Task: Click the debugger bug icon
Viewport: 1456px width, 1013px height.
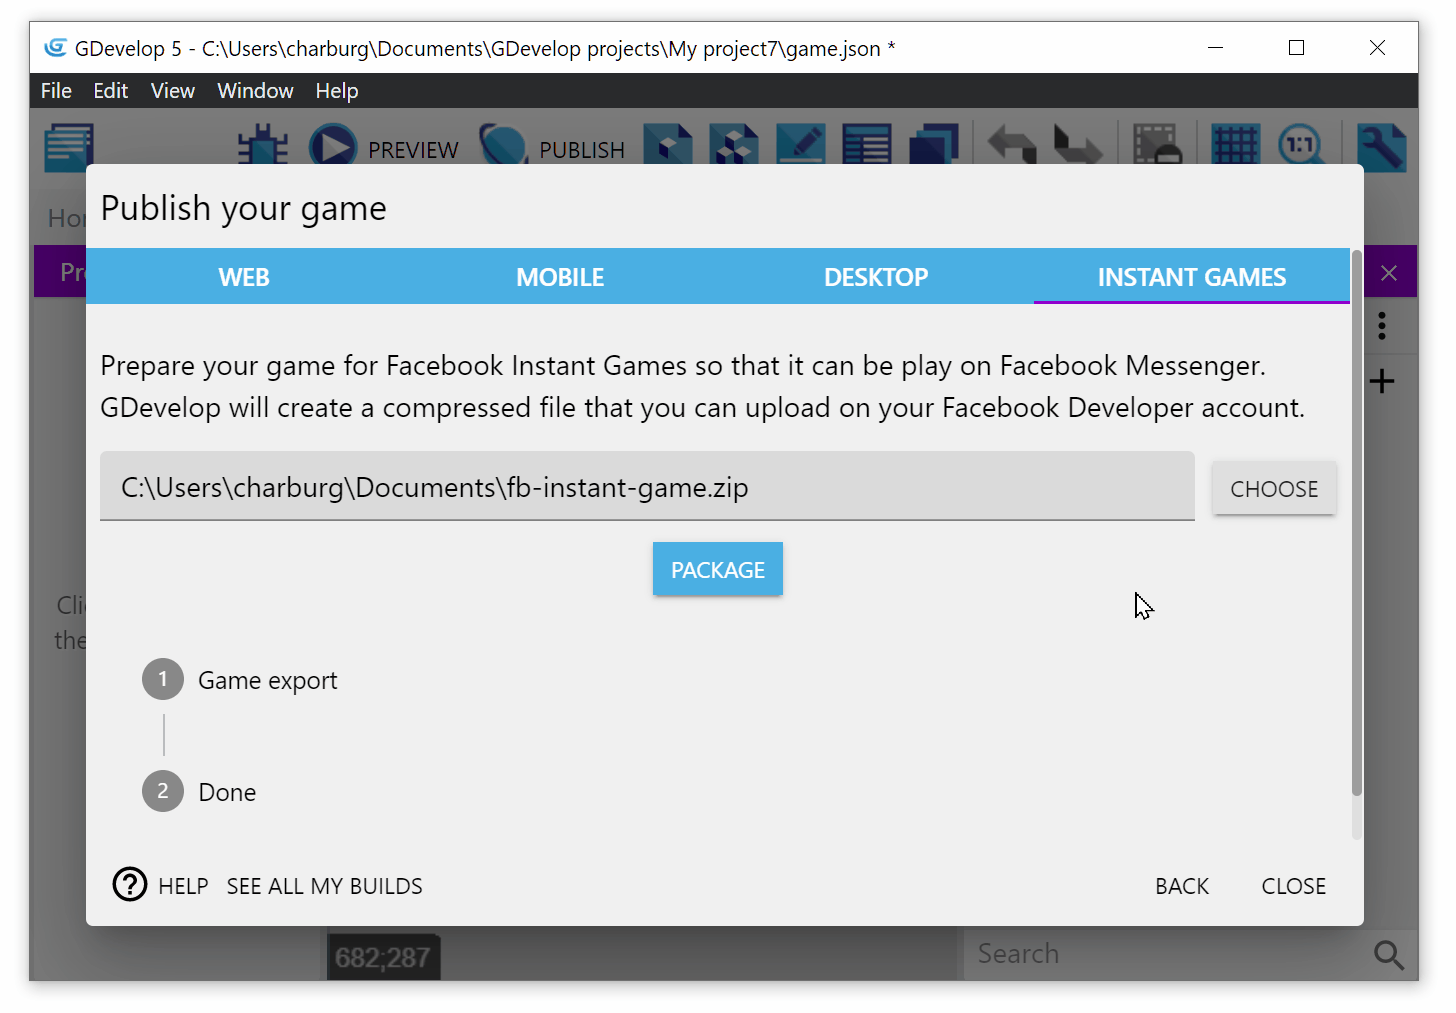Action: (x=263, y=146)
